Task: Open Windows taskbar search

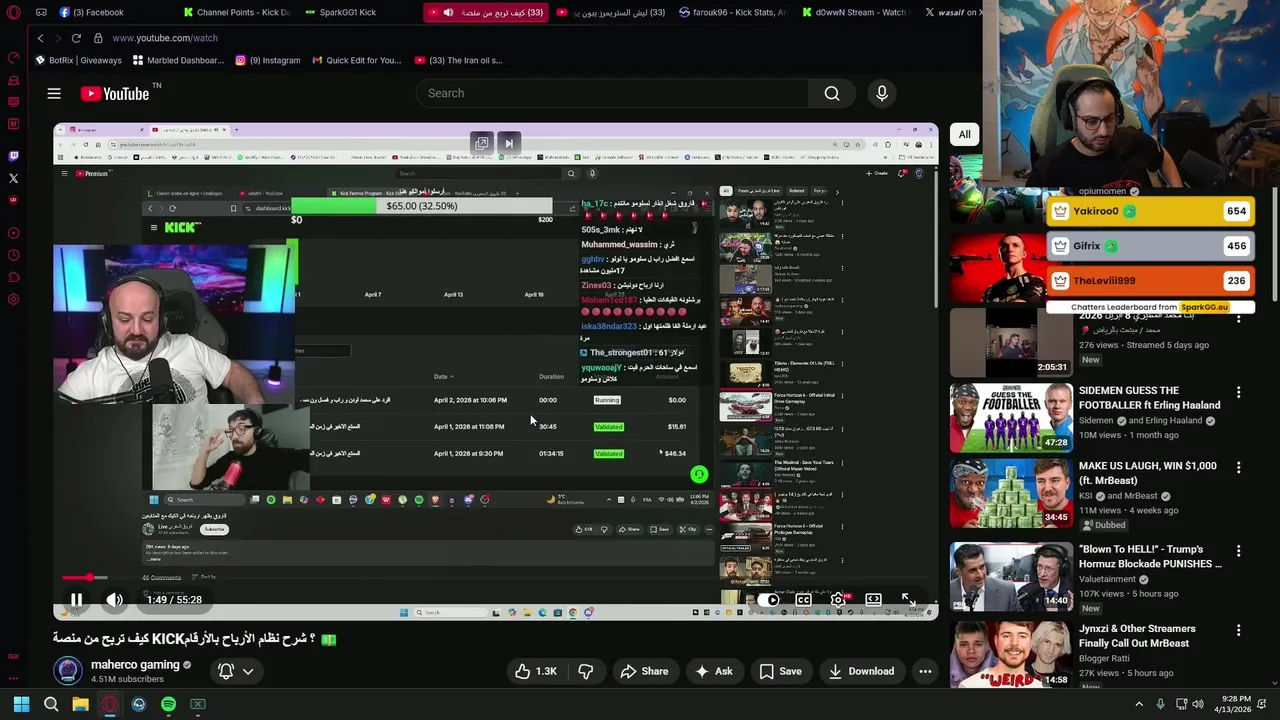Action: coord(51,704)
